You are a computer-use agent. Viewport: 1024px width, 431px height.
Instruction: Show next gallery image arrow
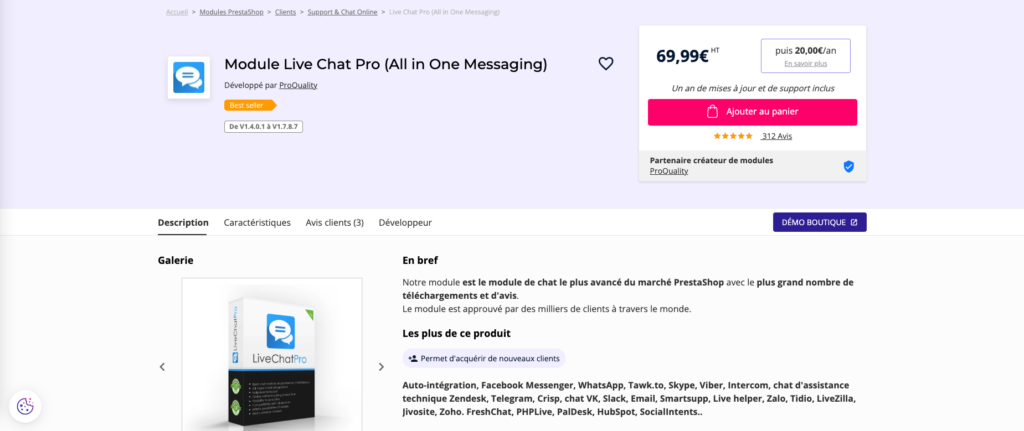381,367
